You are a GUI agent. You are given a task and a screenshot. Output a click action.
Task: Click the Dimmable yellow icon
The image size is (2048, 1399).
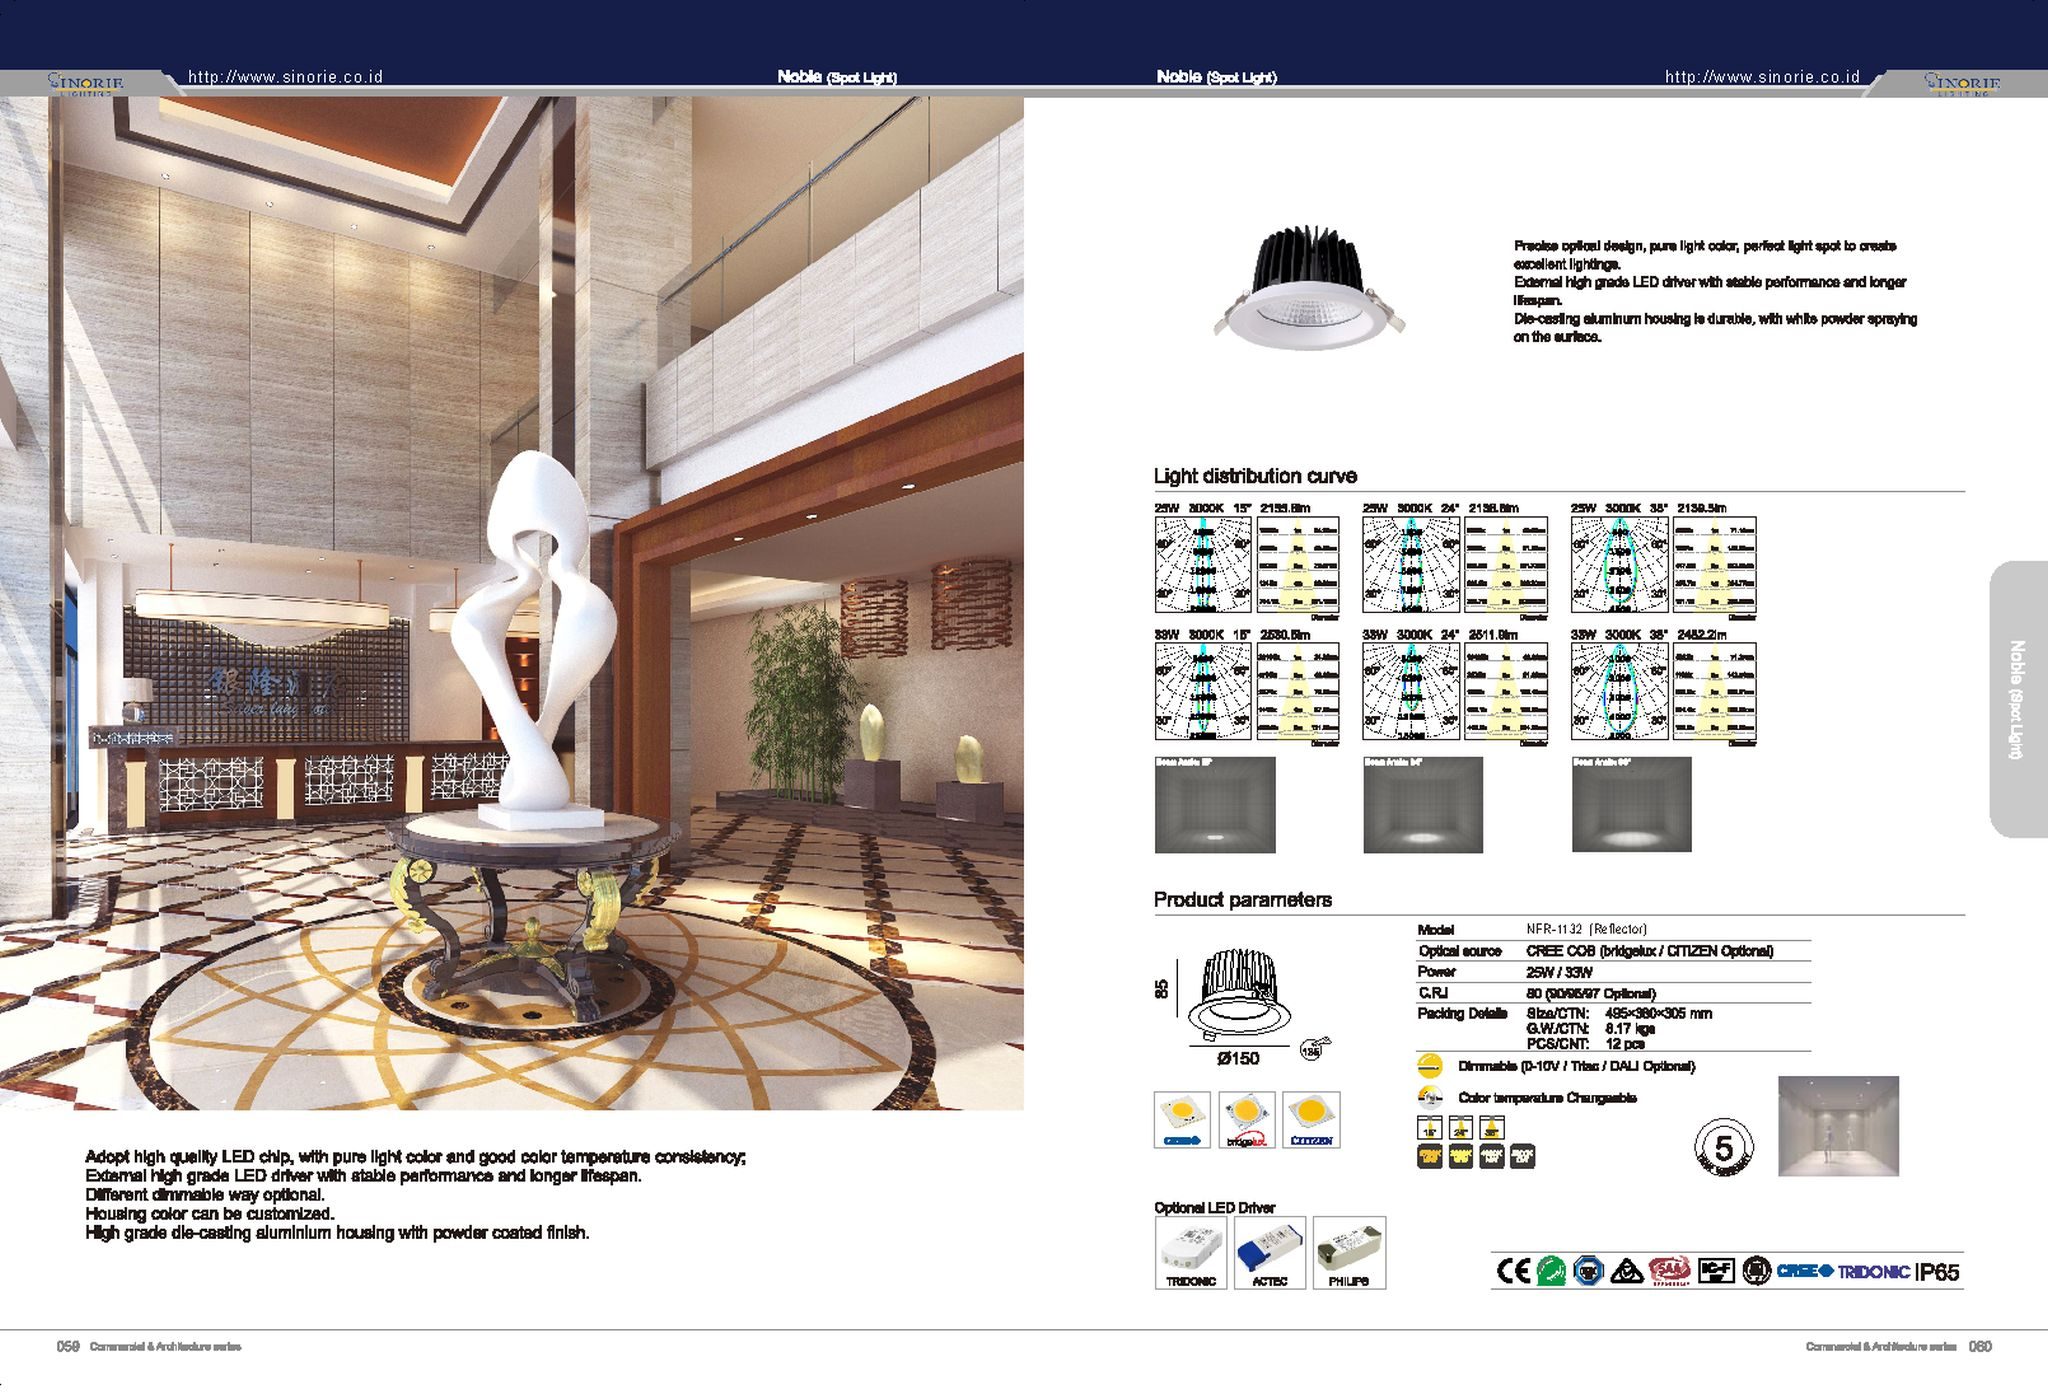(x=1431, y=1065)
